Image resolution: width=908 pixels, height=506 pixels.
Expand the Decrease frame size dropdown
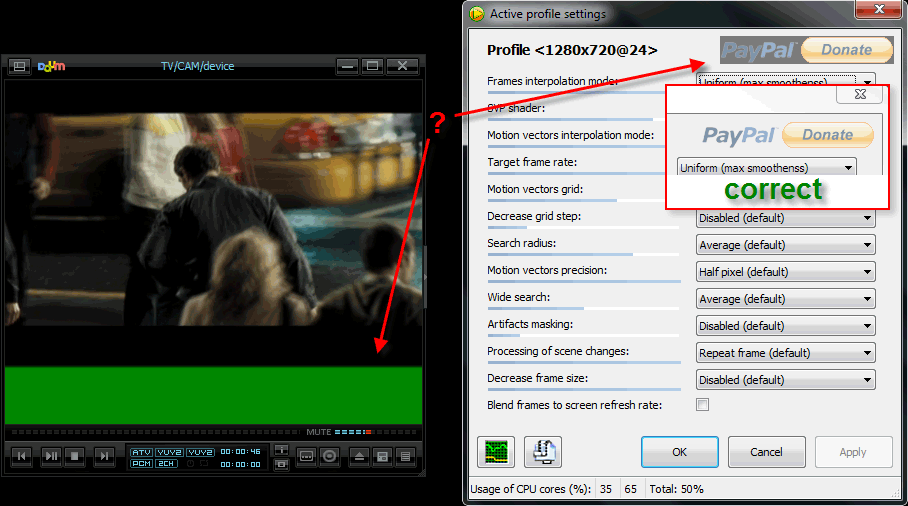pos(785,380)
